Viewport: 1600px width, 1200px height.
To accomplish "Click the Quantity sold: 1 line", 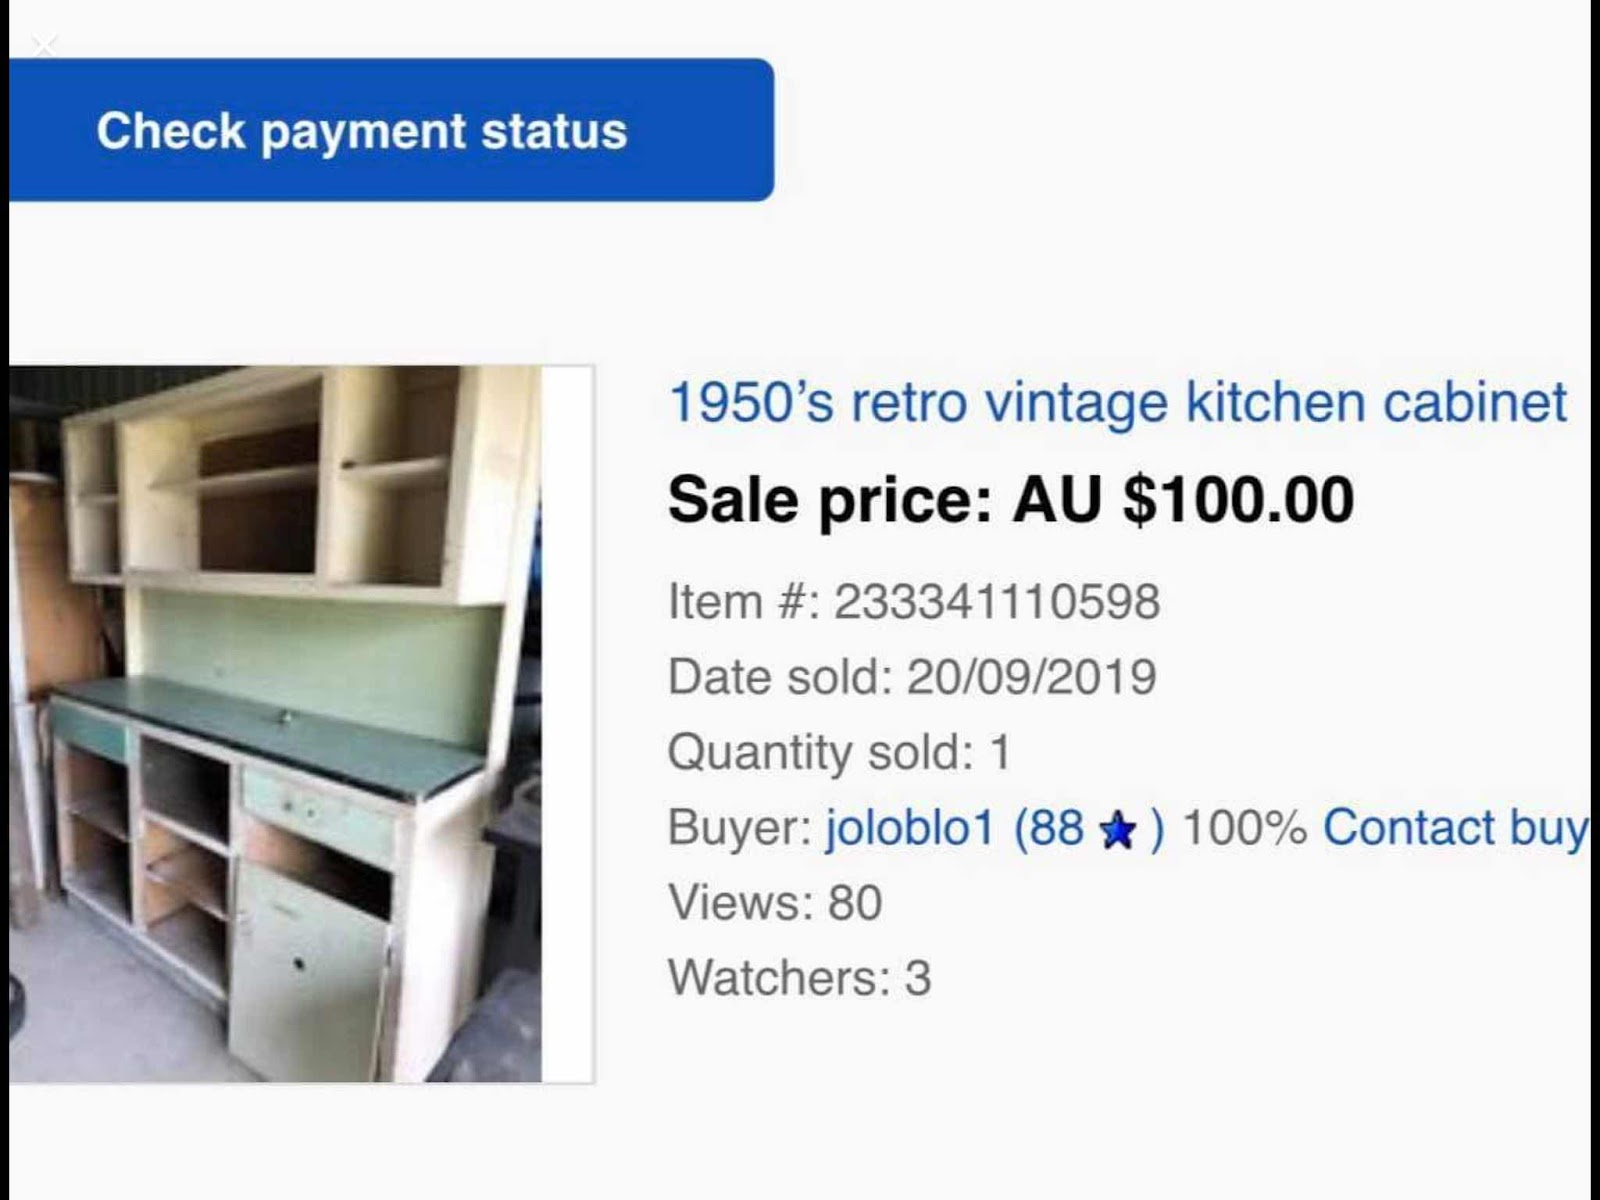I will pos(839,752).
